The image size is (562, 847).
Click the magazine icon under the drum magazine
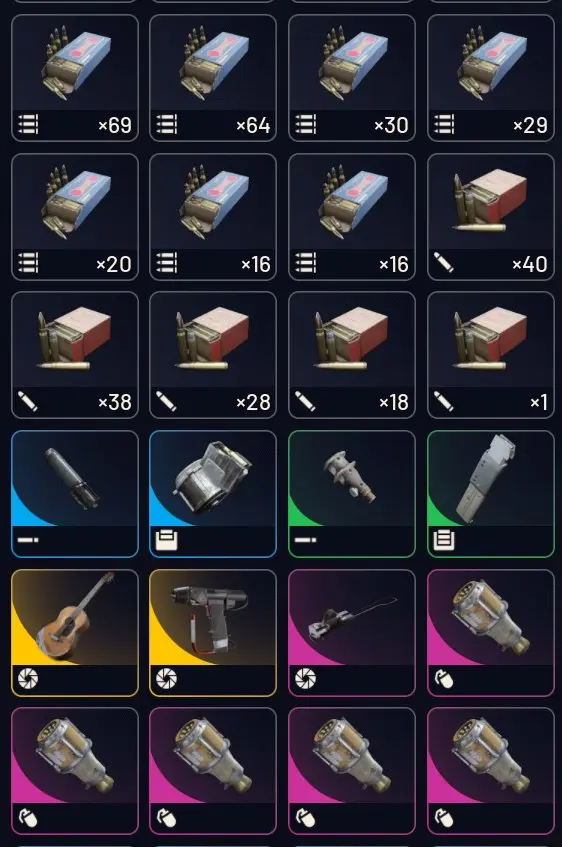tap(166, 540)
